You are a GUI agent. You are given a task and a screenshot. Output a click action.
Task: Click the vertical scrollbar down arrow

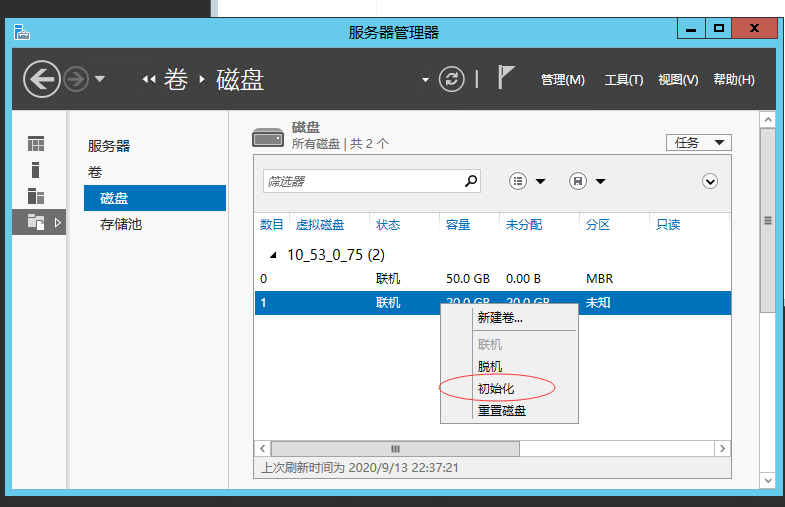click(767, 480)
